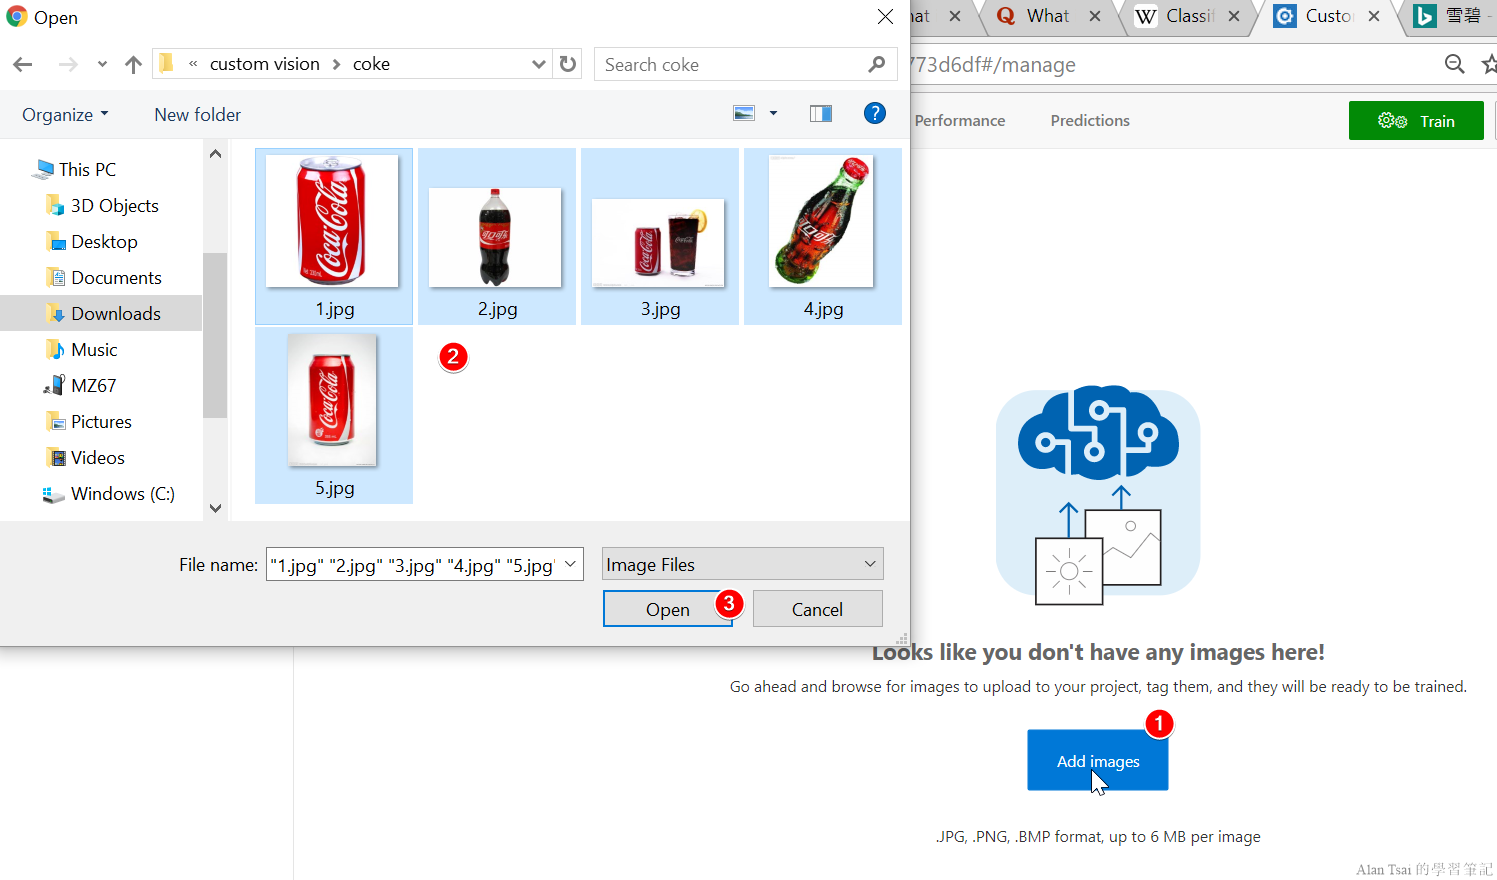Click the Back arrow in Open dialog

tap(23, 64)
